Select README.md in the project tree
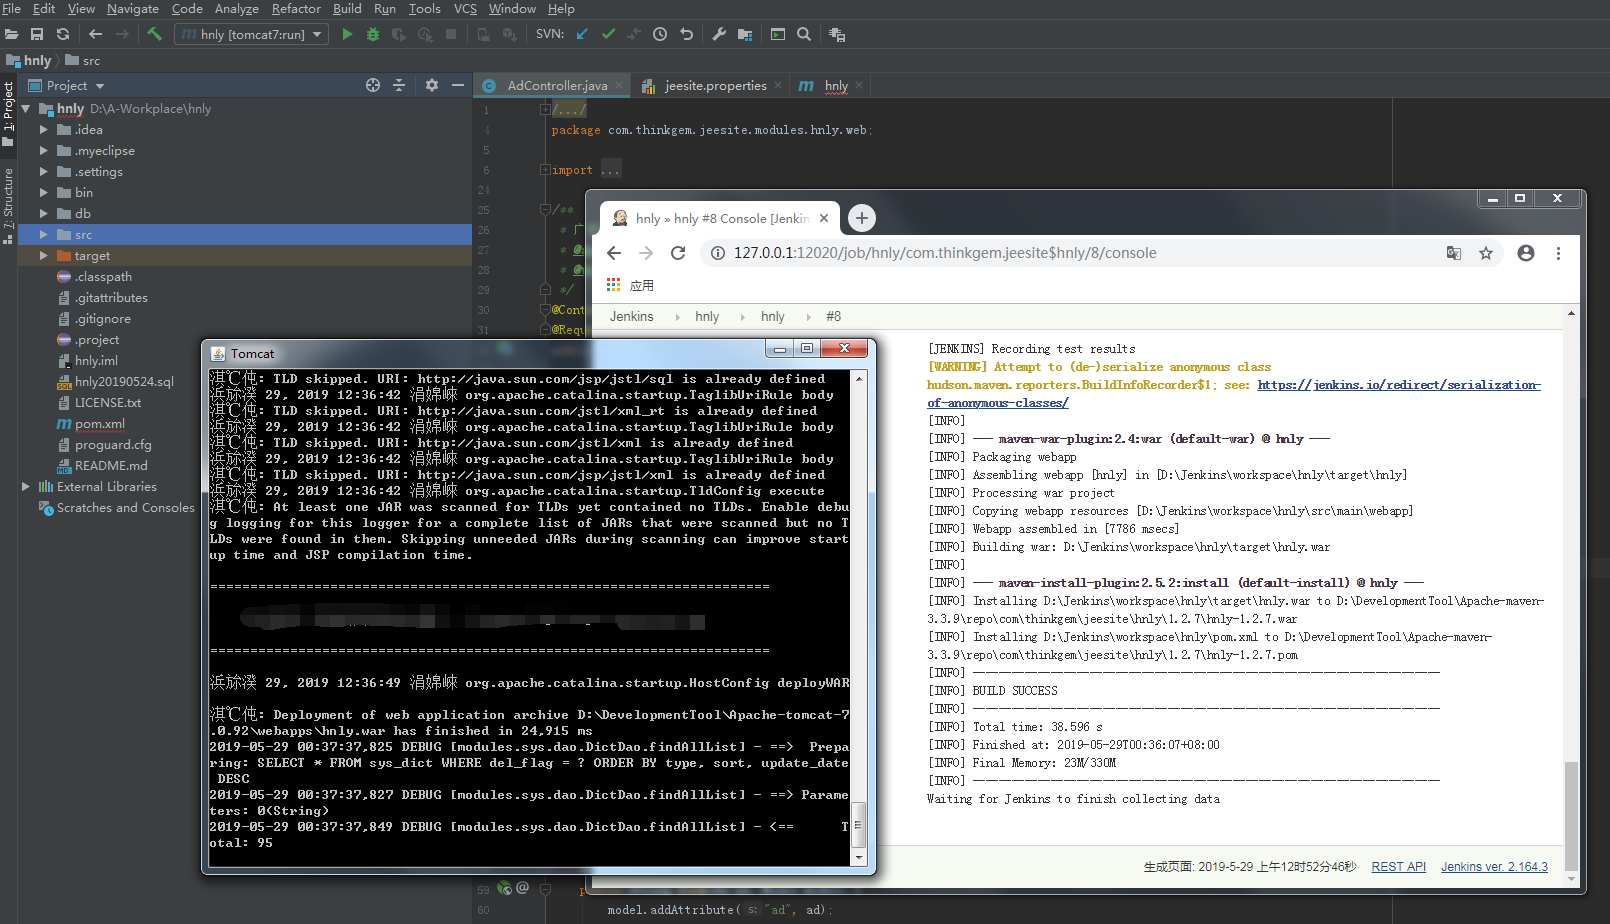Screen dimensions: 1610x924 coord(110,465)
